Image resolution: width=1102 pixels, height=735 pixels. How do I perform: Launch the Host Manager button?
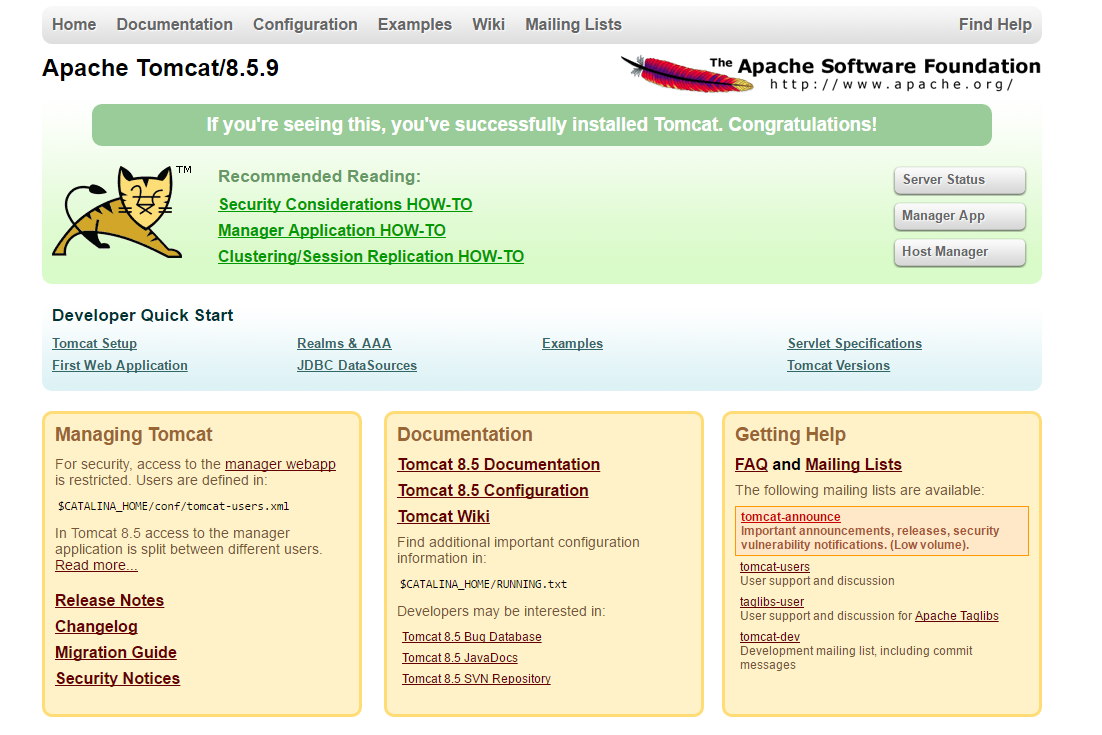tap(959, 252)
